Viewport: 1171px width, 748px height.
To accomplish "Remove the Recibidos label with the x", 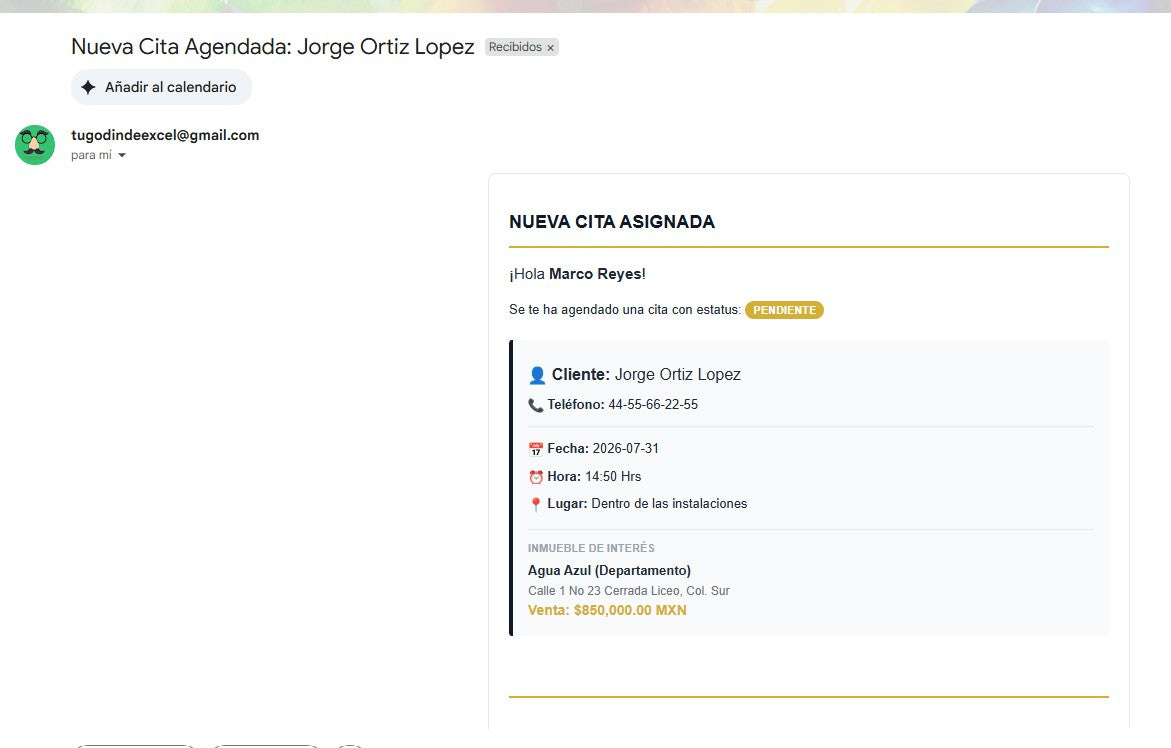I will [x=550, y=48].
